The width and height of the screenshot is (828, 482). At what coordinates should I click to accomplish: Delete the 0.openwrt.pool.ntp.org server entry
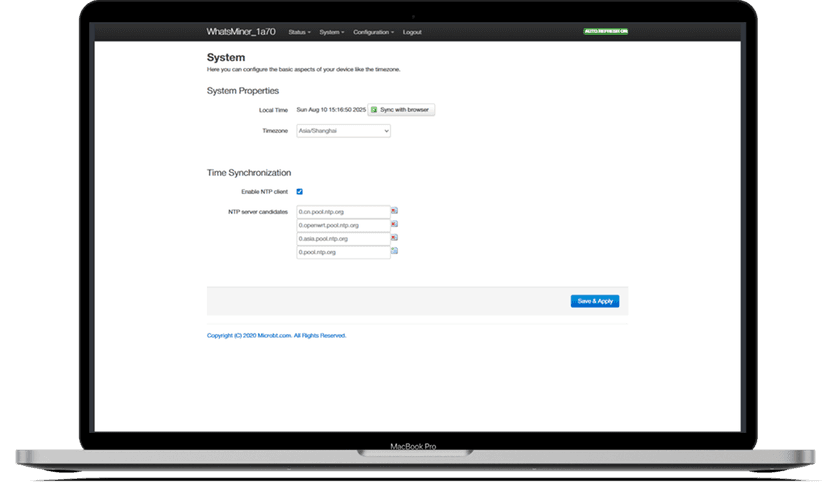pyautogui.click(x=394, y=224)
